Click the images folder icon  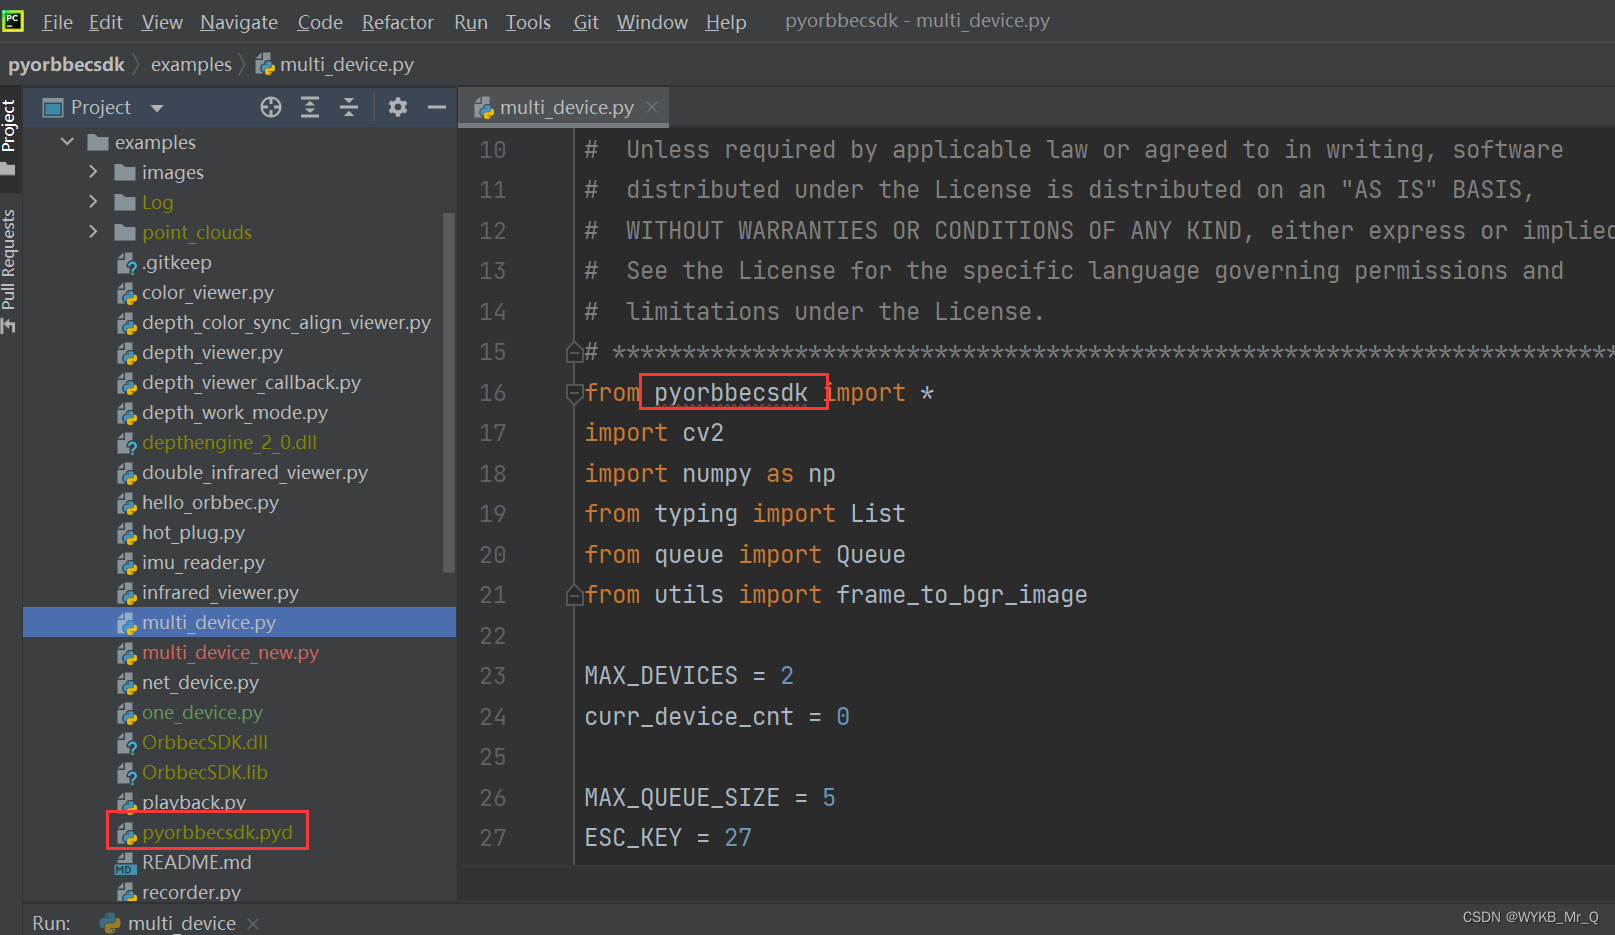click(125, 172)
